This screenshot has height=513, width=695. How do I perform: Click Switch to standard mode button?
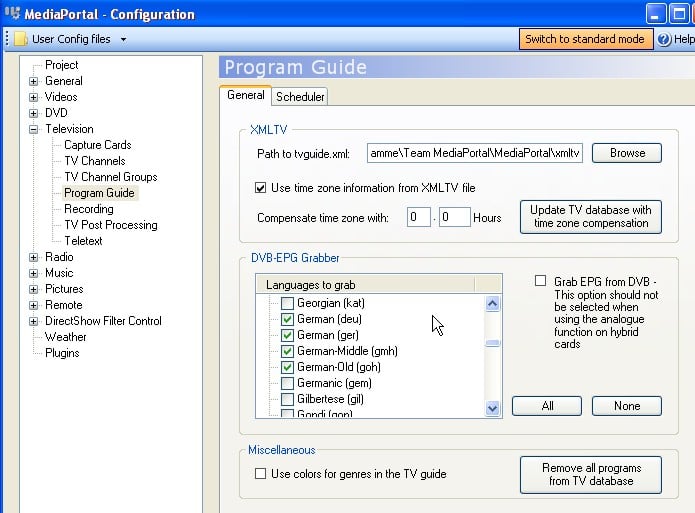click(585, 39)
